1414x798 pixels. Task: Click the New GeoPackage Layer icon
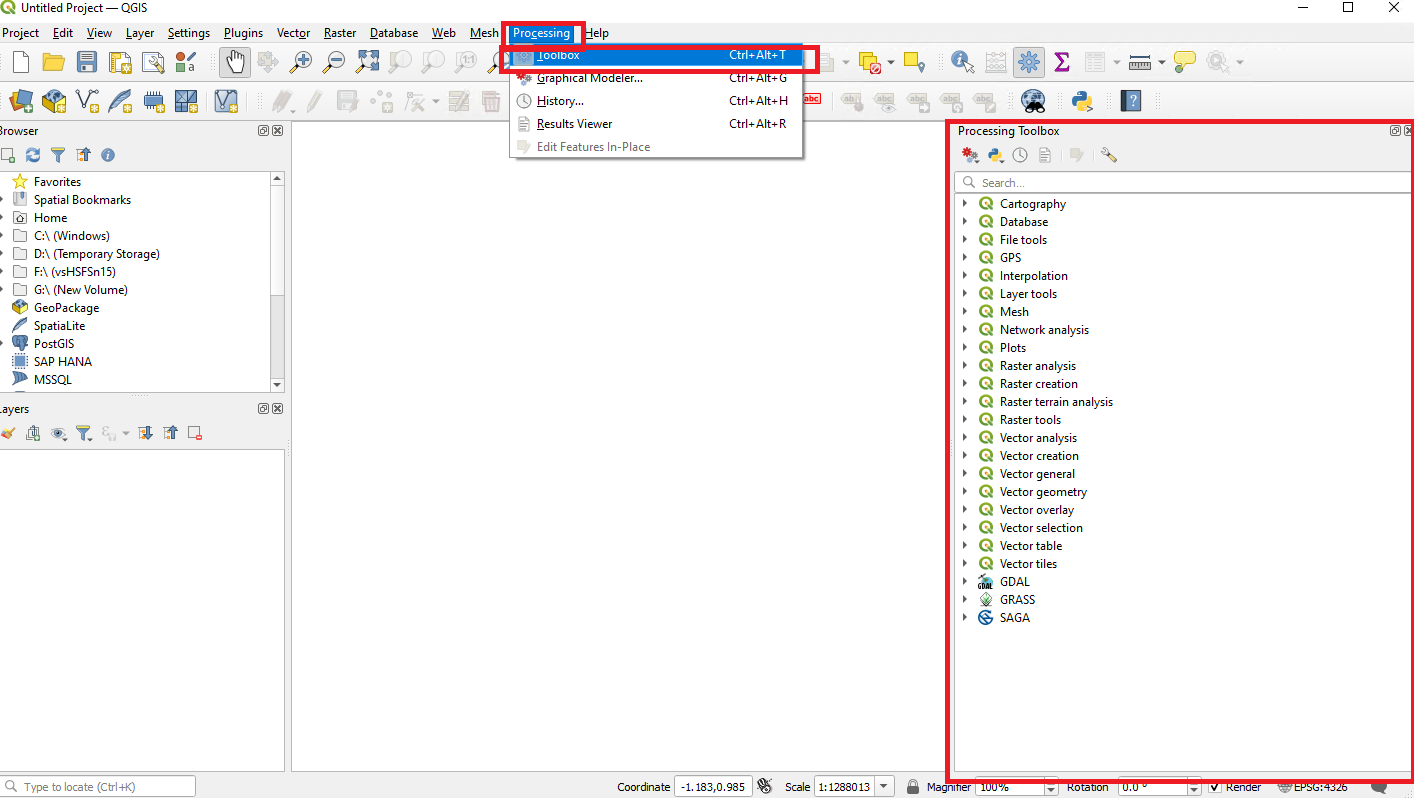click(54, 100)
